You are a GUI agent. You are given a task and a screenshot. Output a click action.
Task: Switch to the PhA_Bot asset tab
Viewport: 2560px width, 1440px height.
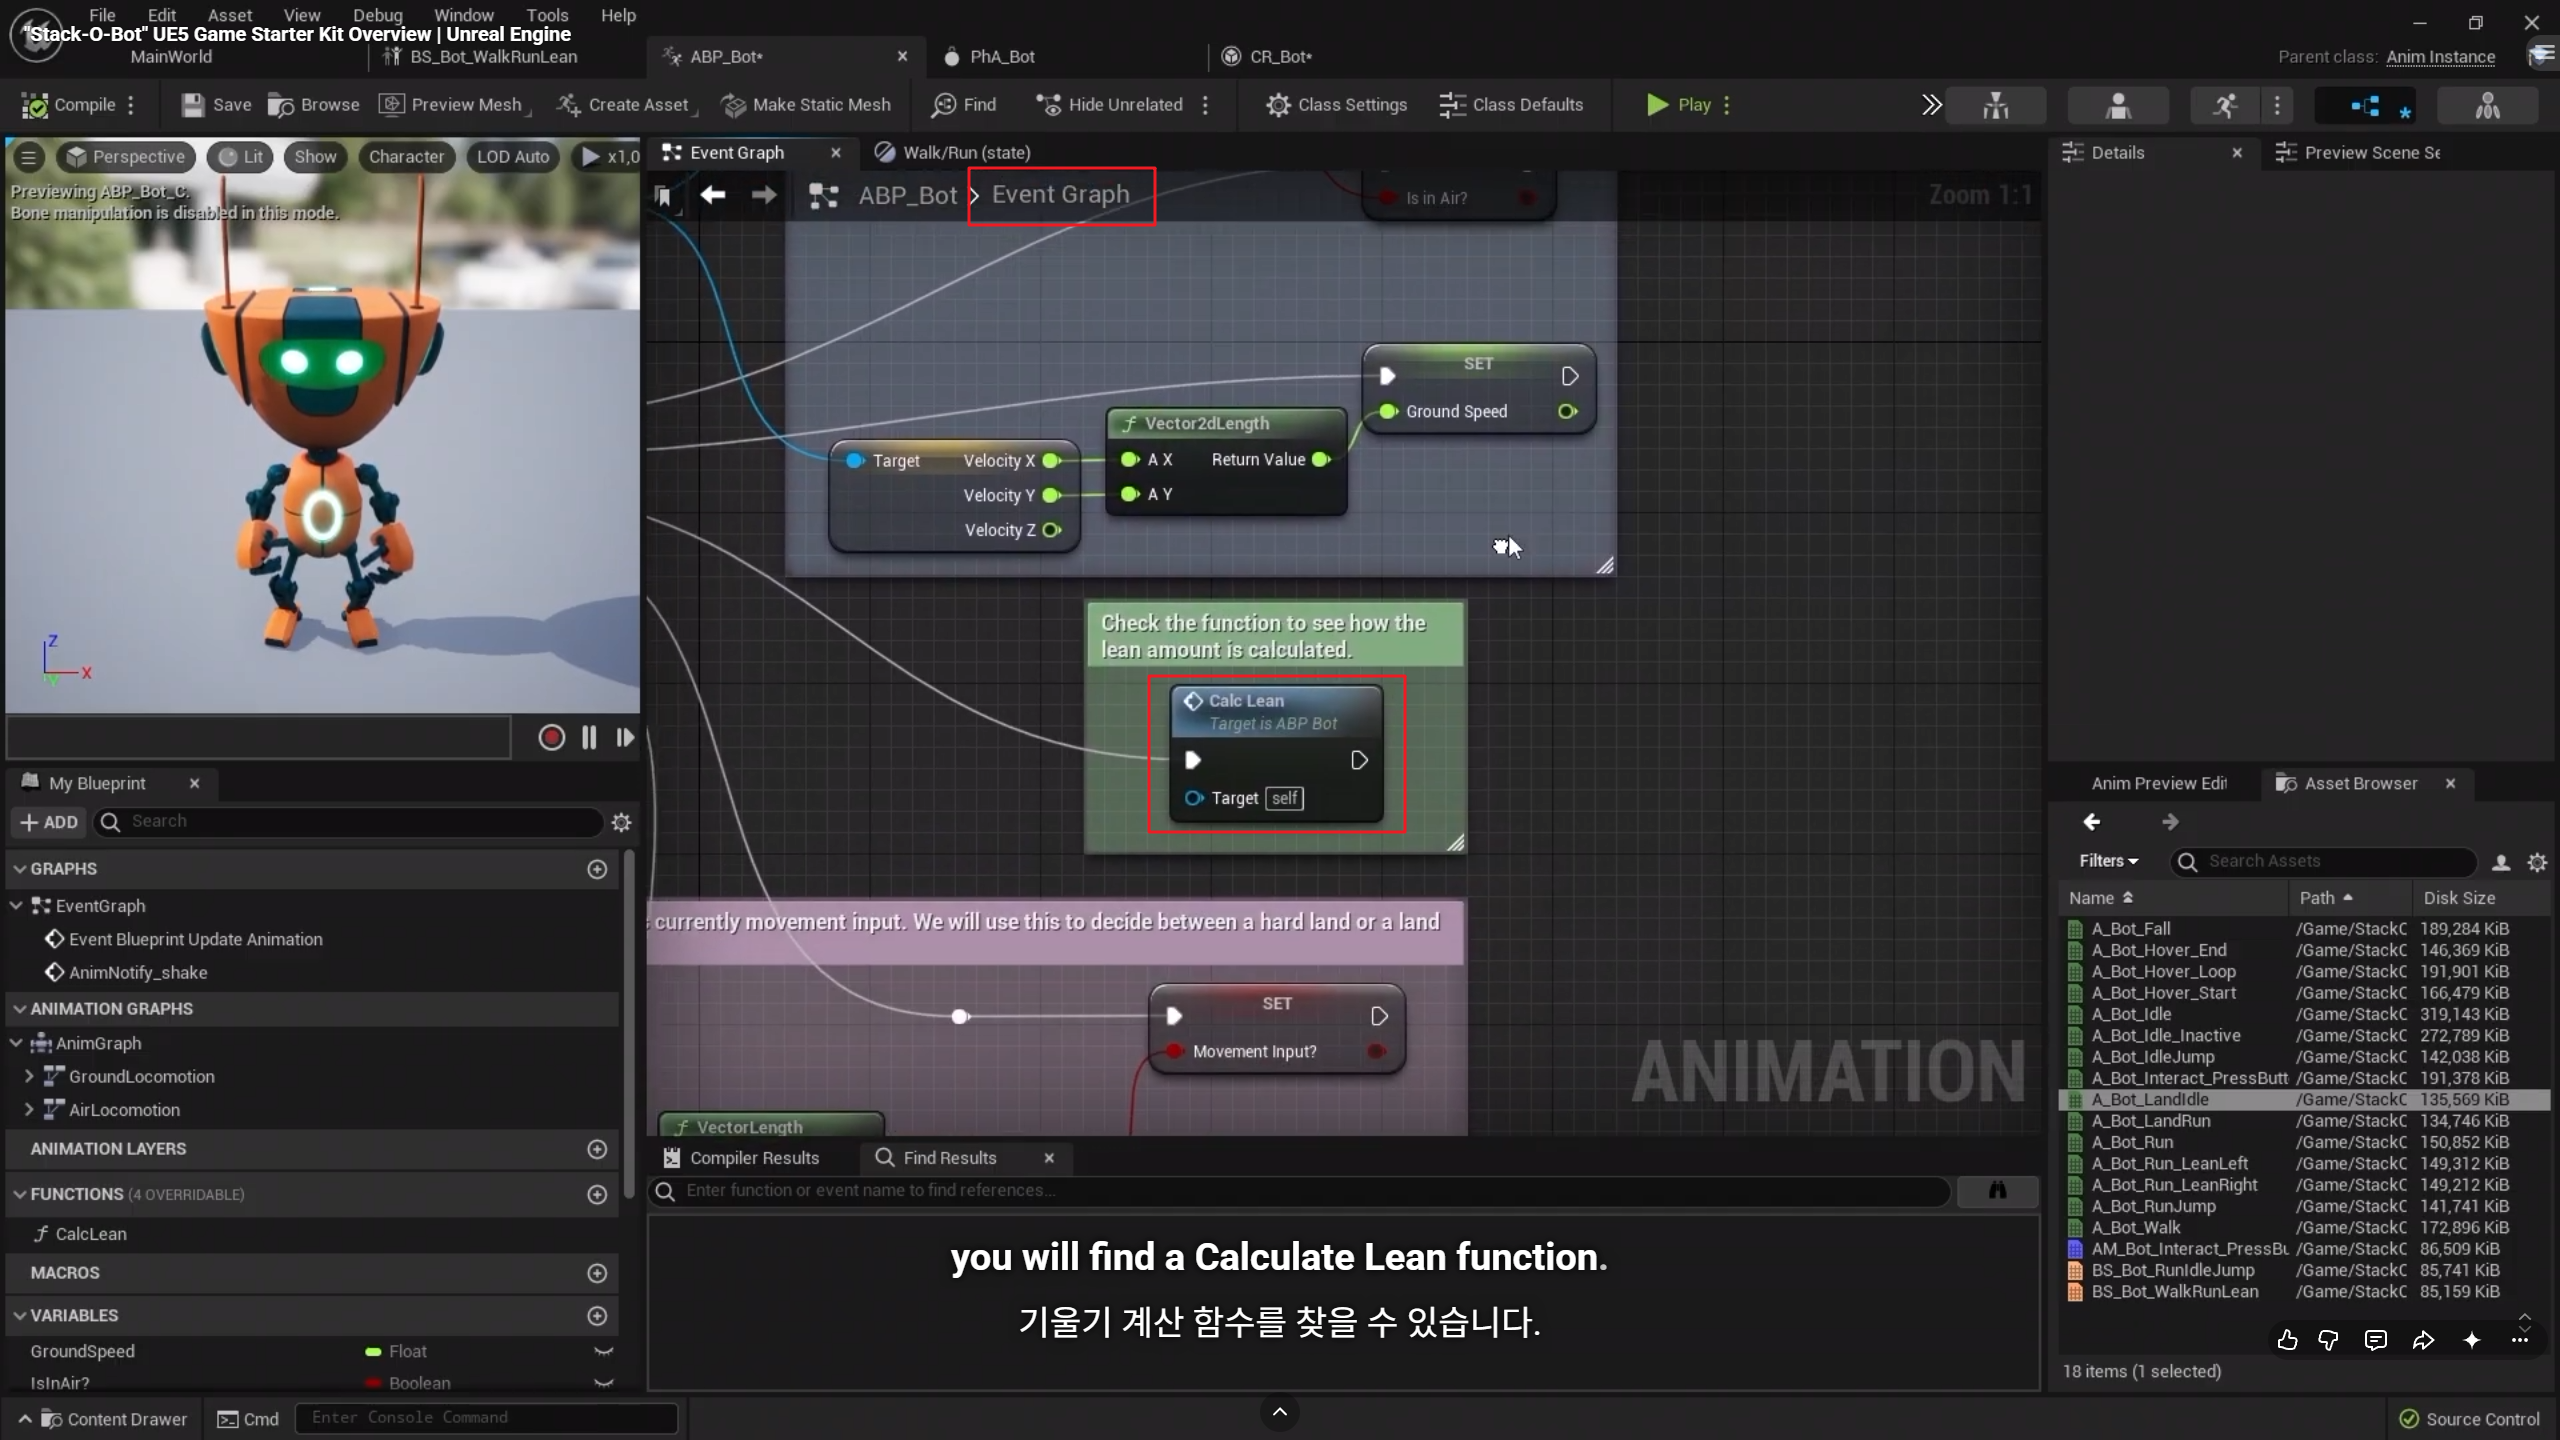point(1001,57)
